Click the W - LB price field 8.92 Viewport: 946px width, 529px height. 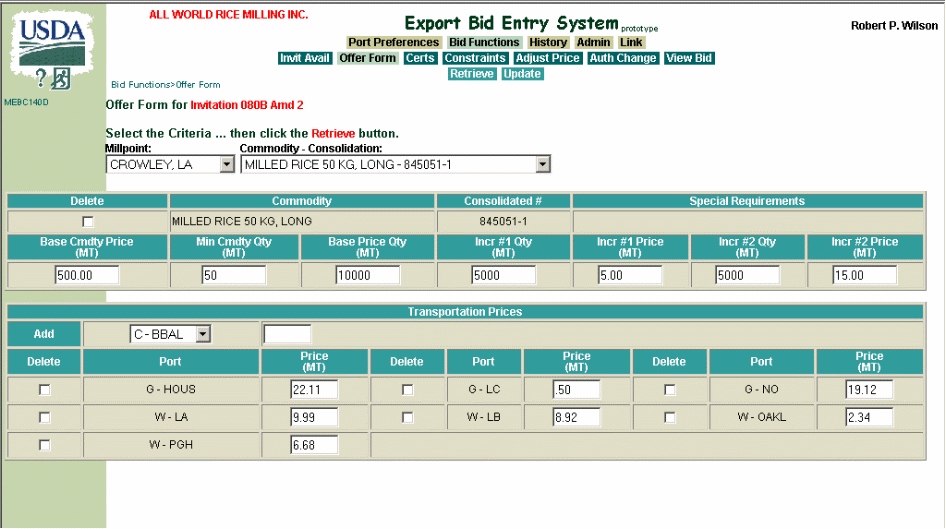pyautogui.click(x=577, y=417)
